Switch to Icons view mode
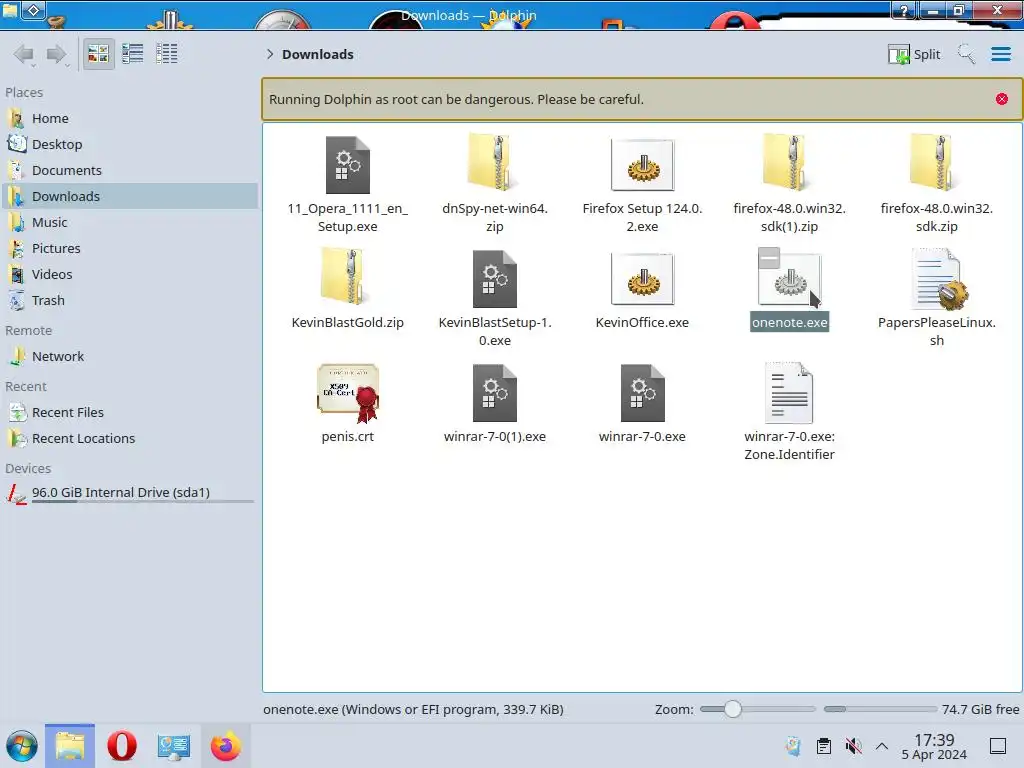 99,54
